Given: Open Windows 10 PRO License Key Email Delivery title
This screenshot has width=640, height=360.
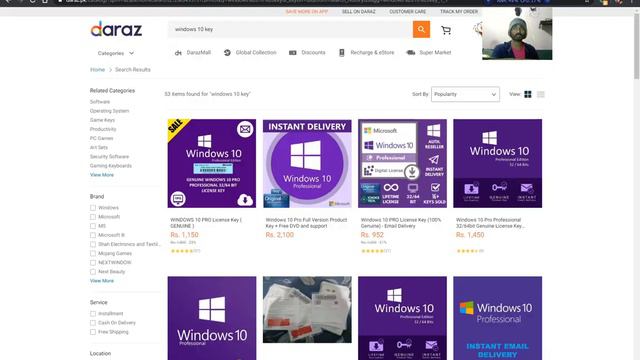Looking at the screenshot, I should 401,223.
